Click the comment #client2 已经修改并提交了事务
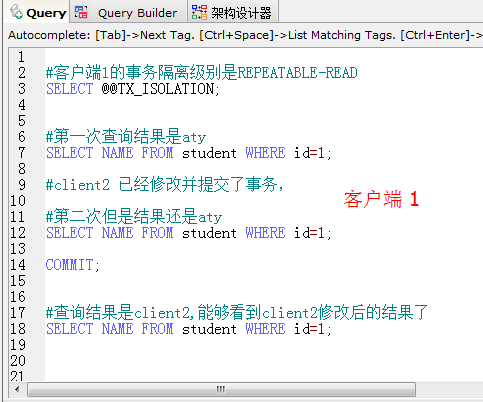 [164, 185]
